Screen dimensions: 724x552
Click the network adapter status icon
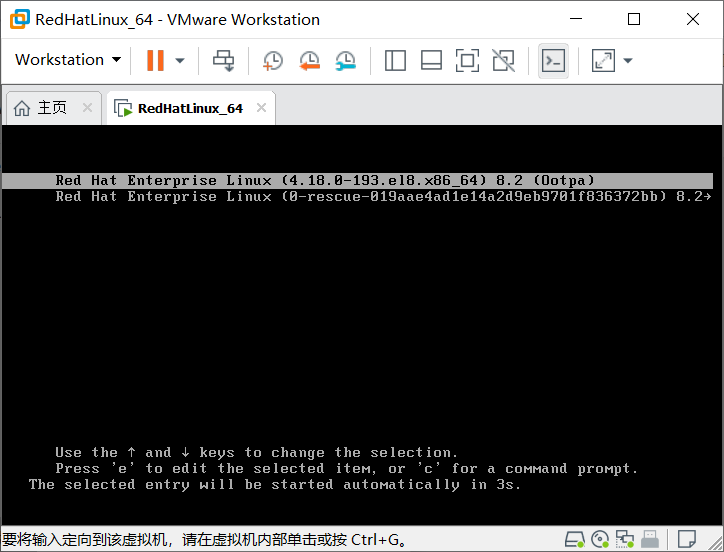[625, 539]
